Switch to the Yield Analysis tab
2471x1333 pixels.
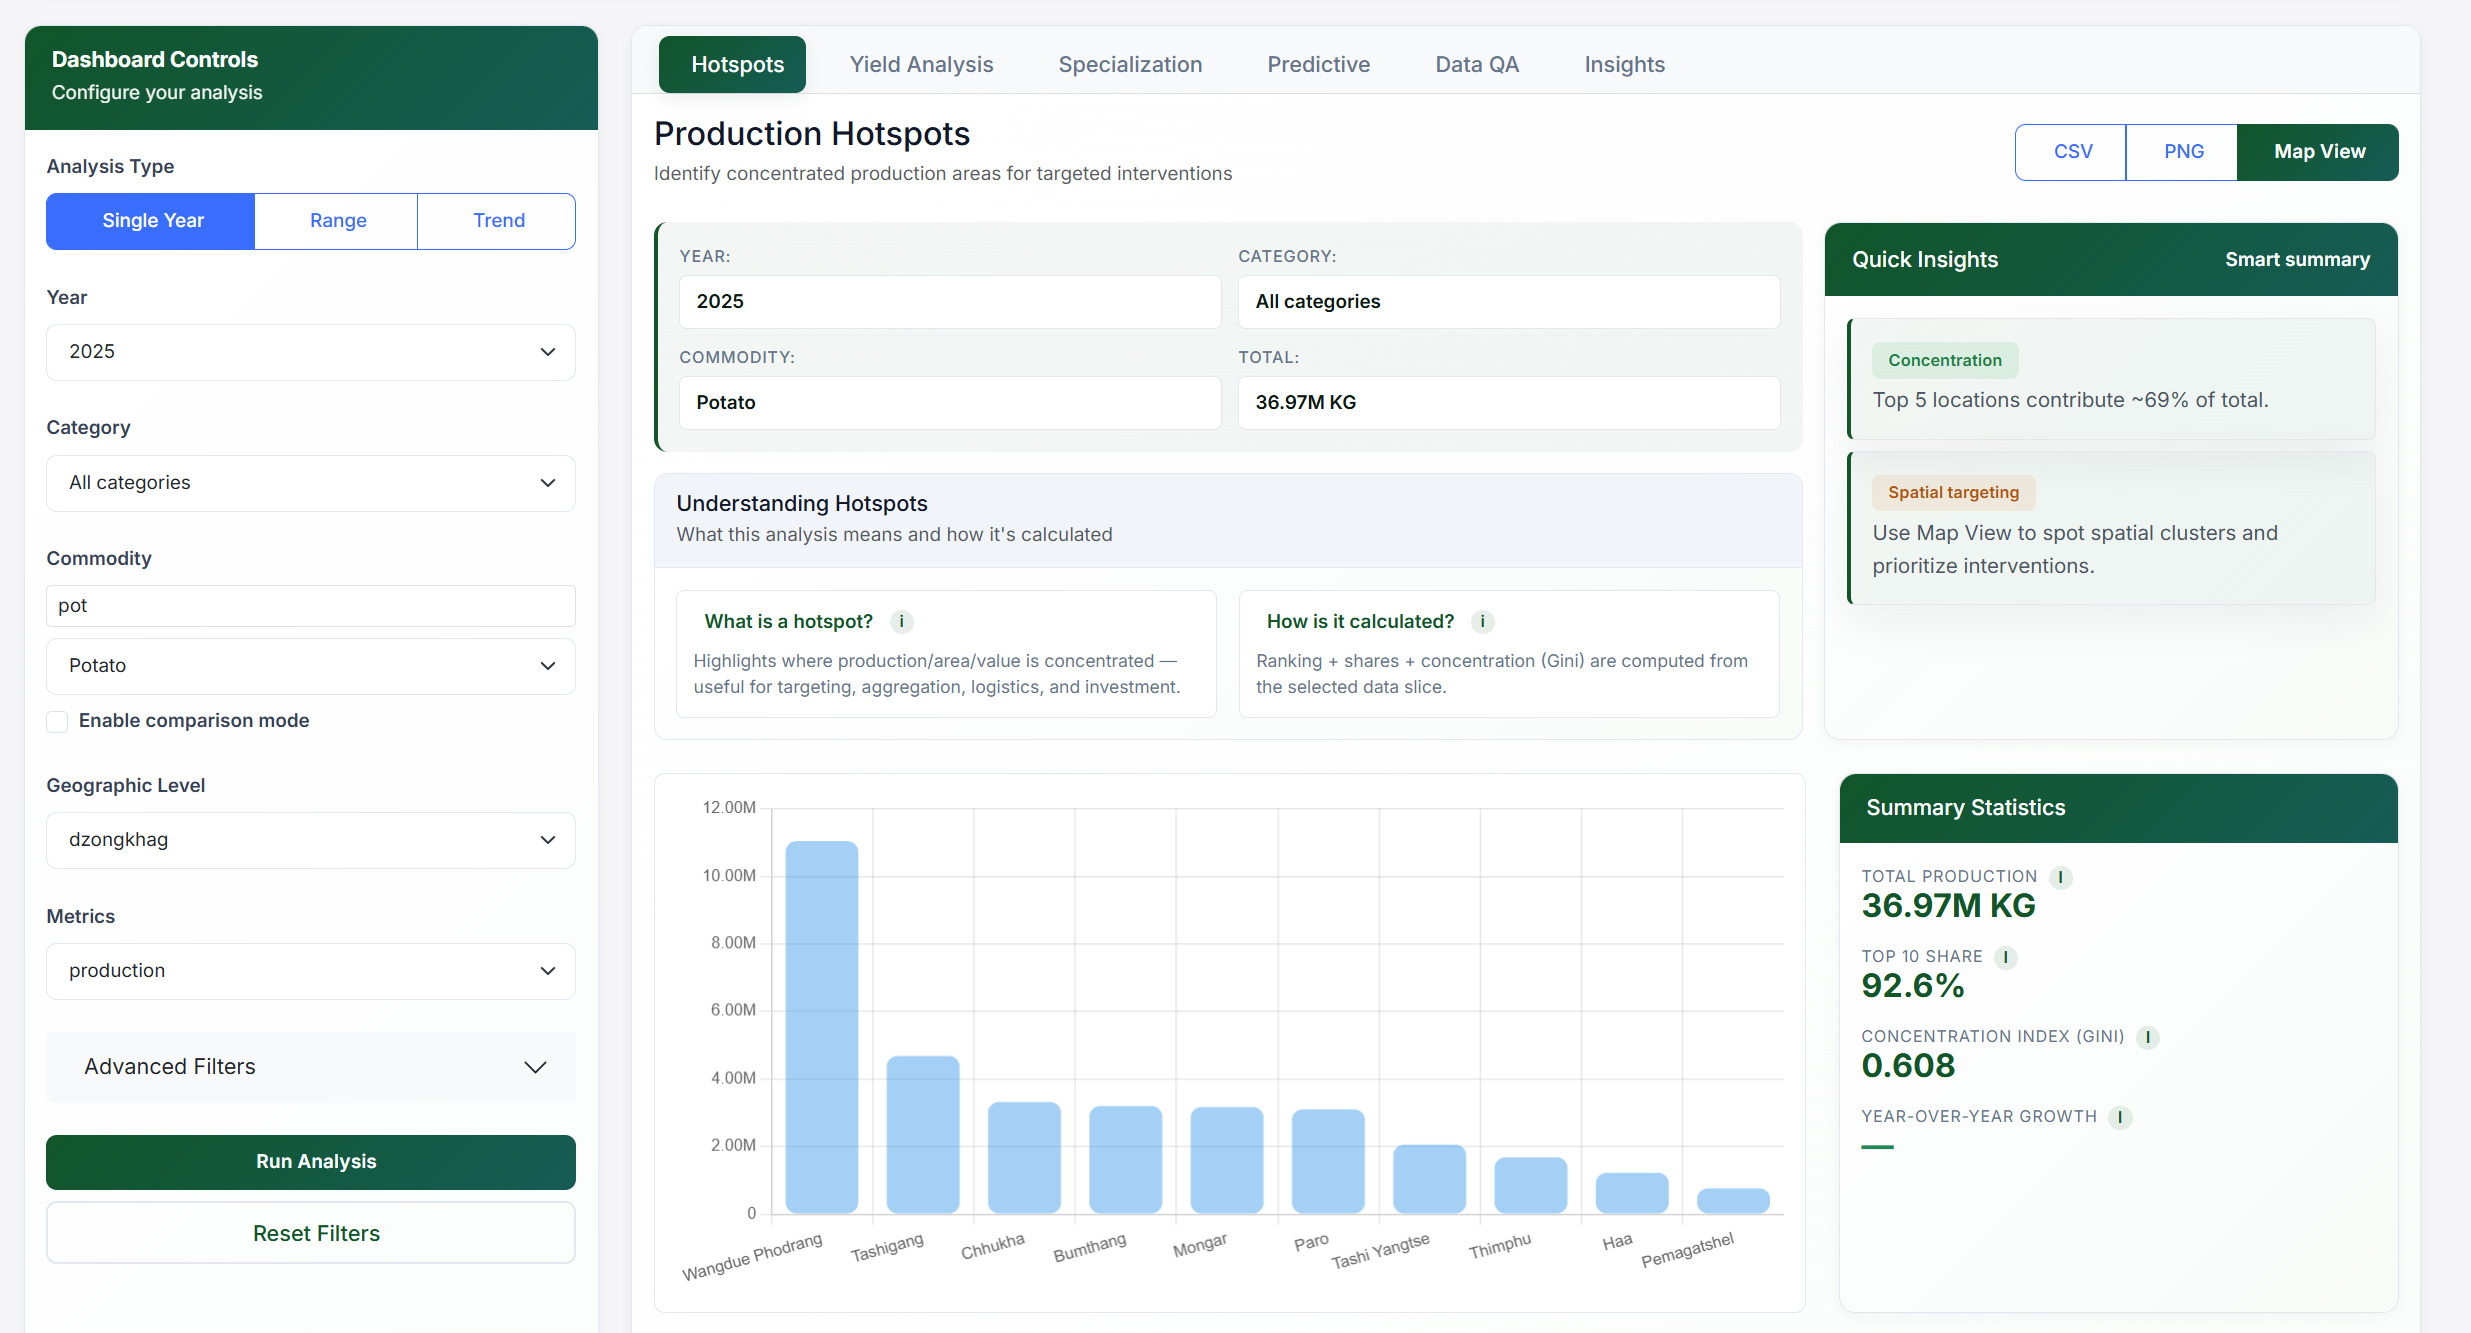point(921,65)
